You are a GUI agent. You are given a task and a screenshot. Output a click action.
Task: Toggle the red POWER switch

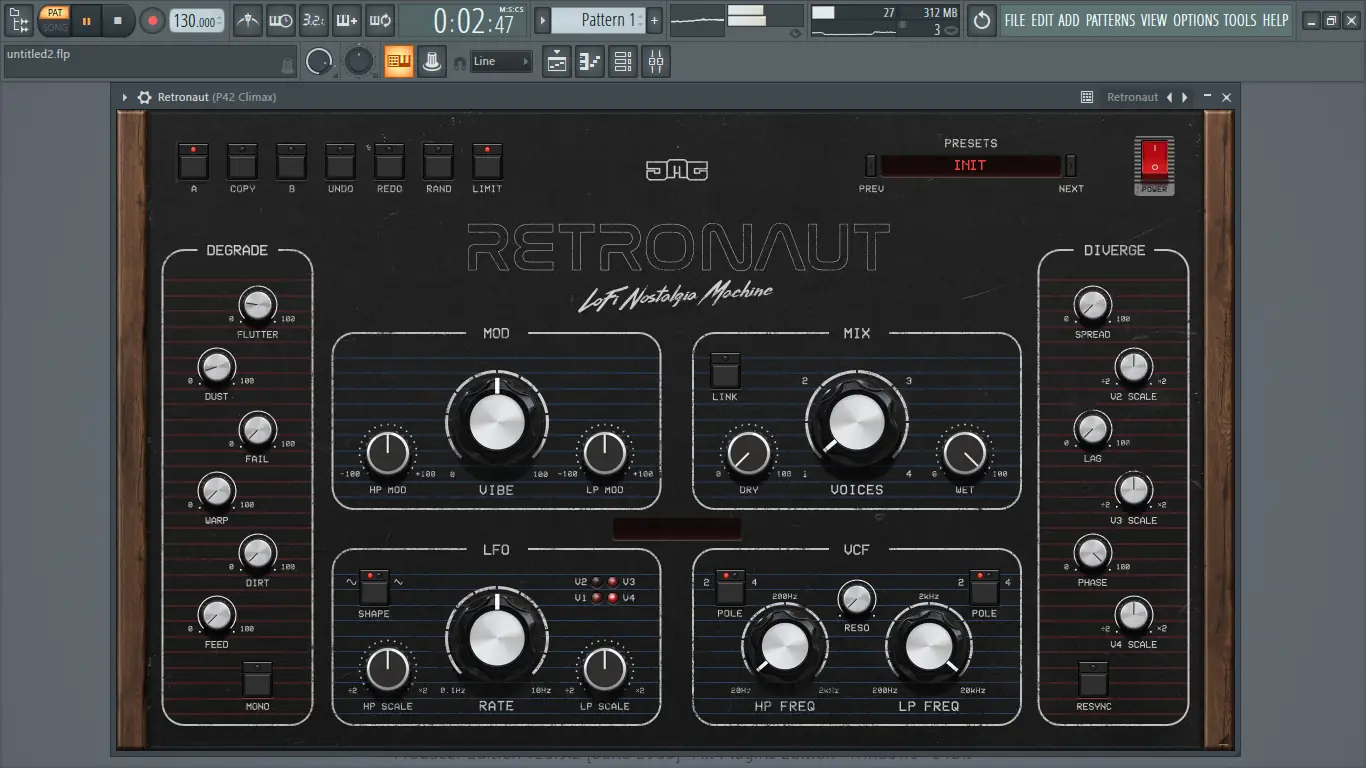[1154, 159]
